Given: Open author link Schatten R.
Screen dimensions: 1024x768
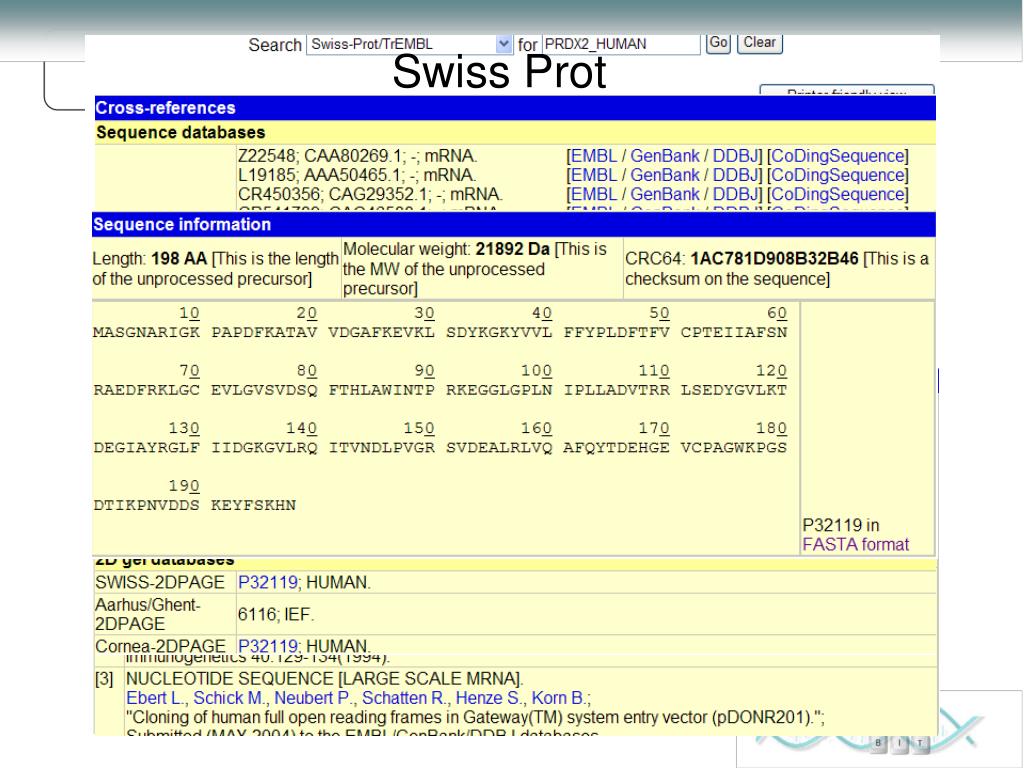Looking at the screenshot, I should [404, 698].
